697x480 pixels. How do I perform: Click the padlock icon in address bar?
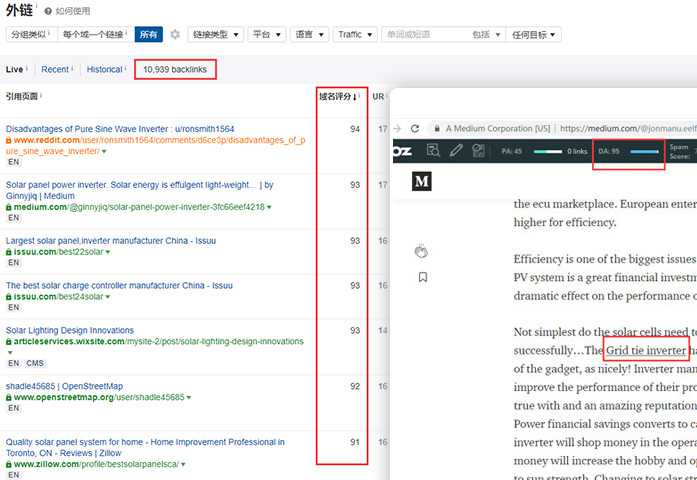(x=437, y=128)
